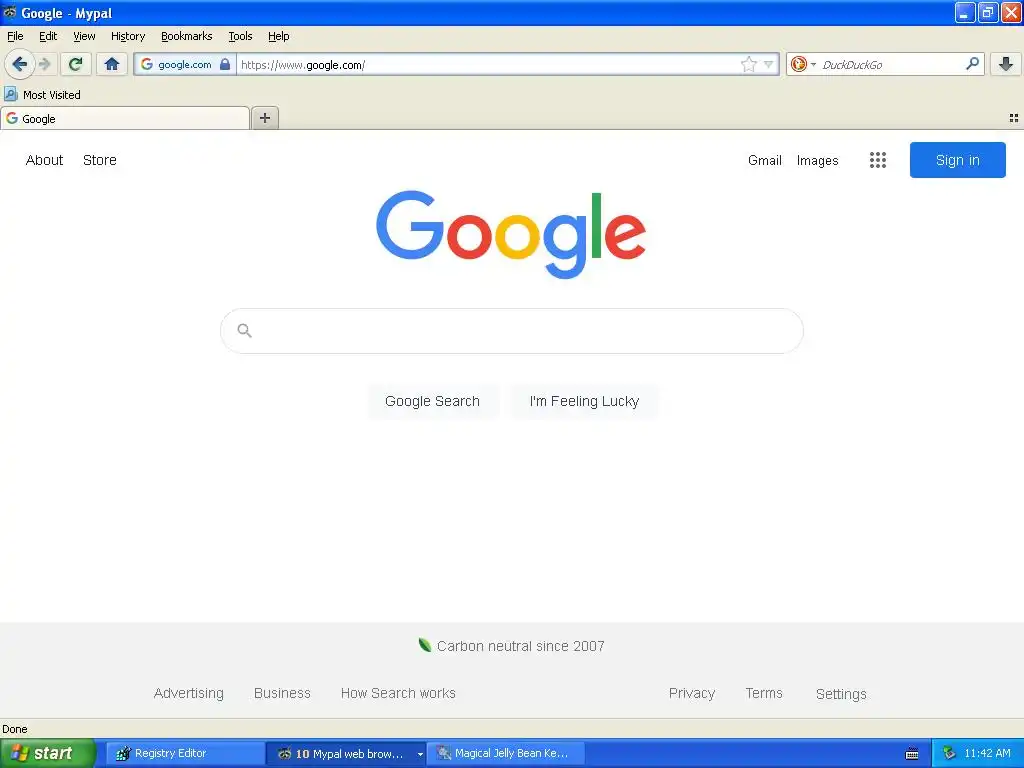Focus the Google search input field

tap(512, 330)
